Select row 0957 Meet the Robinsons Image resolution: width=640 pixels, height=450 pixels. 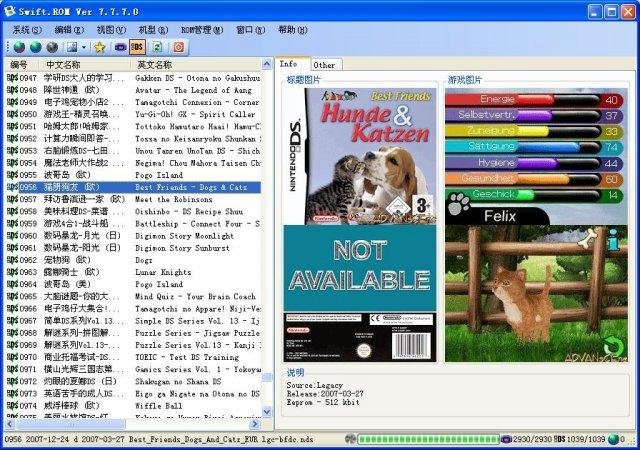pyautogui.click(x=133, y=199)
